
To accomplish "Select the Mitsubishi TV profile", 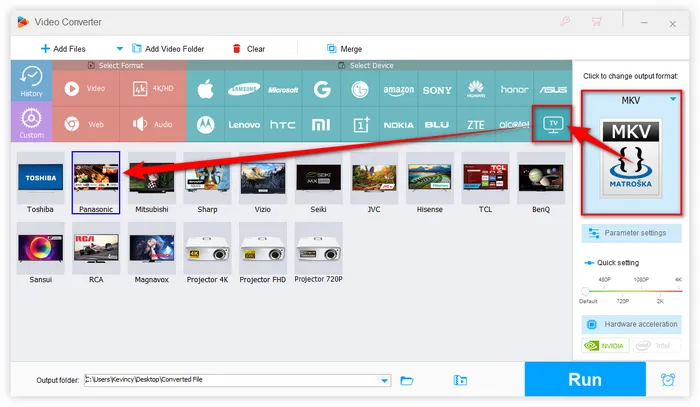I will (152, 183).
